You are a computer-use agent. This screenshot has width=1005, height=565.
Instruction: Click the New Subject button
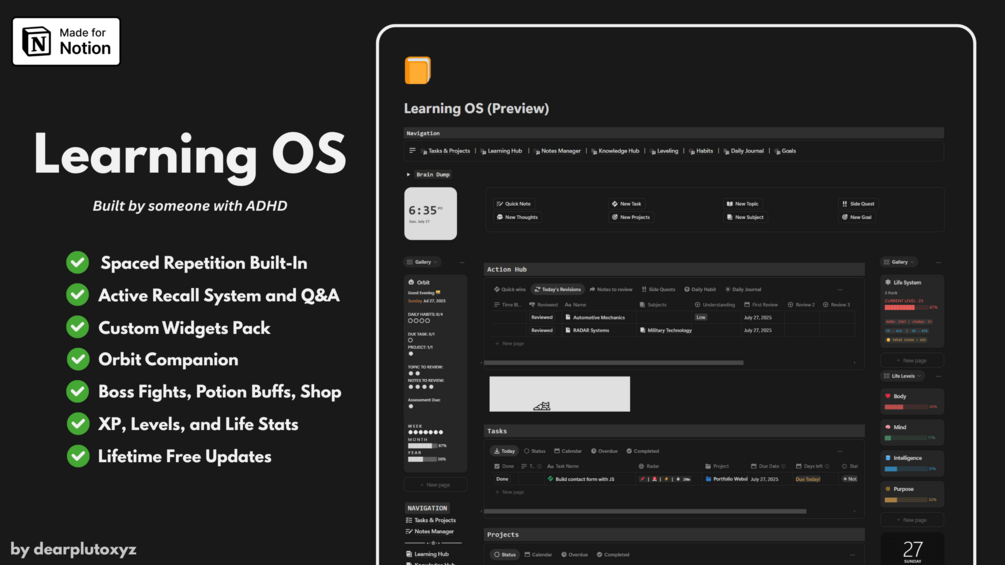pos(745,217)
